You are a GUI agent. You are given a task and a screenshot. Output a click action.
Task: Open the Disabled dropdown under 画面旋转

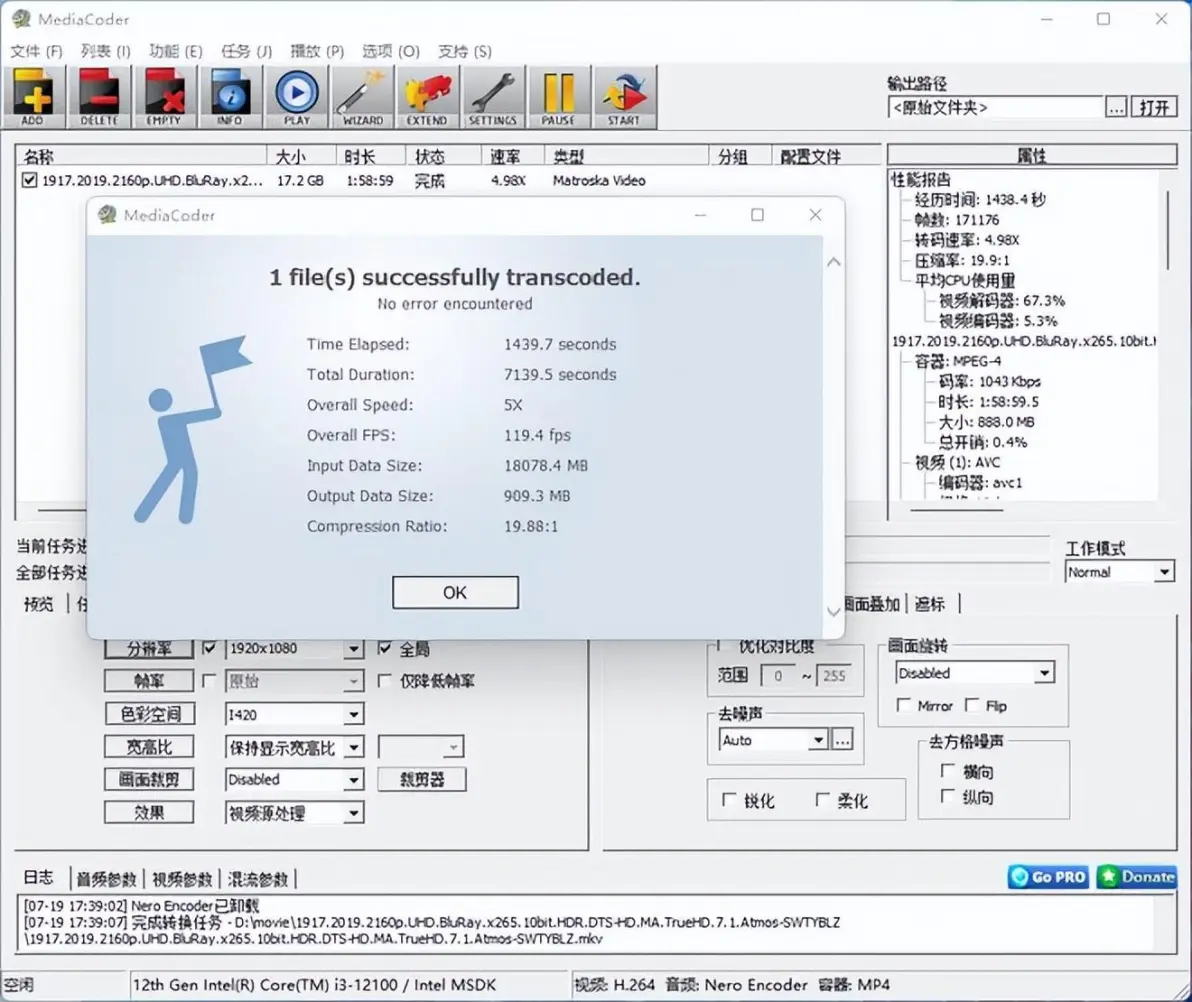tap(1045, 673)
